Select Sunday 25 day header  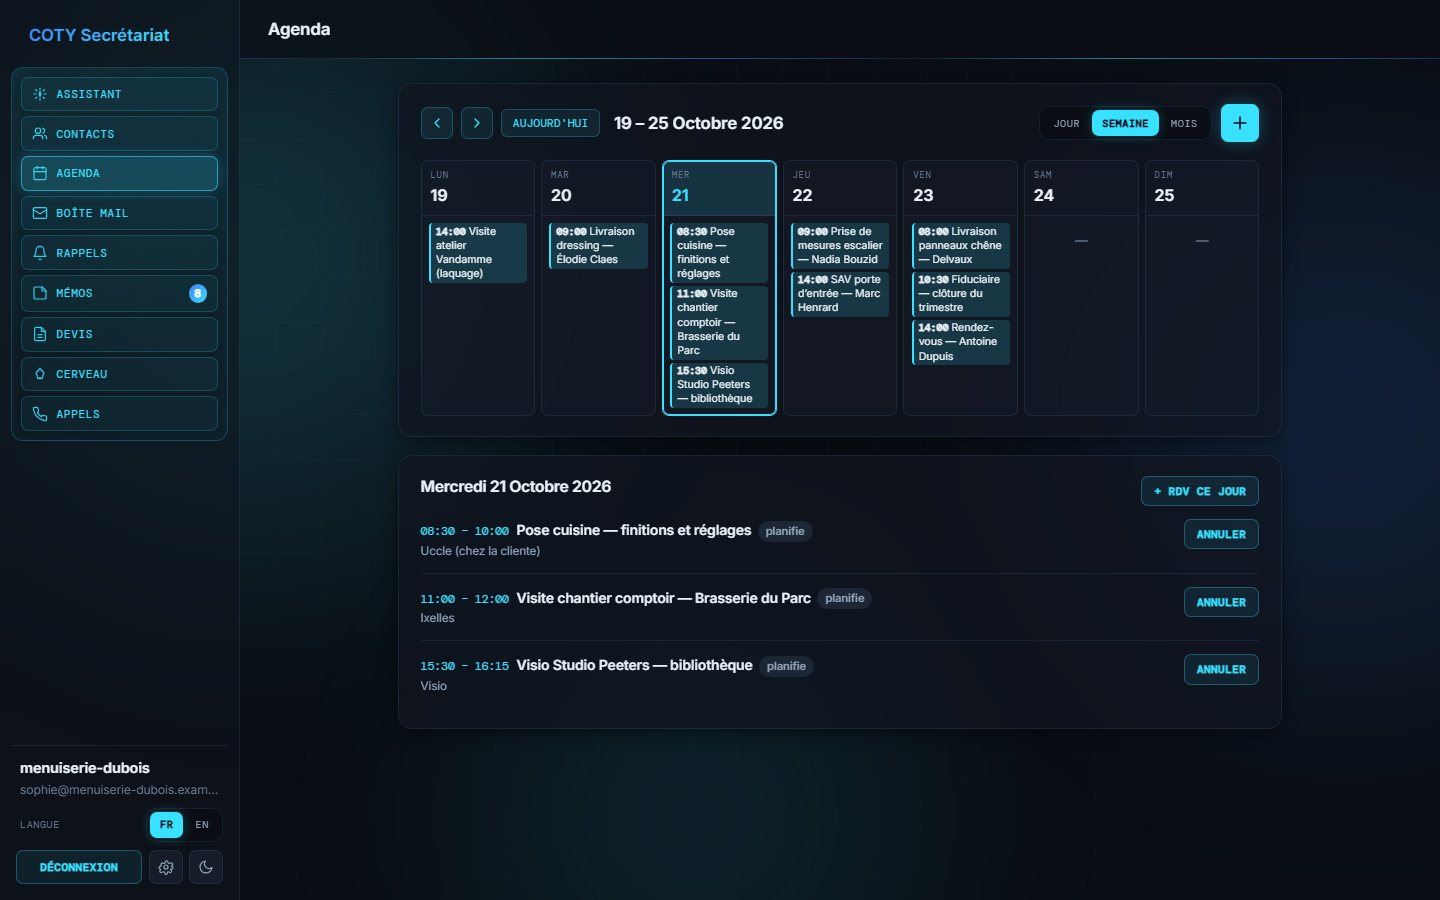pyautogui.click(x=1202, y=188)
